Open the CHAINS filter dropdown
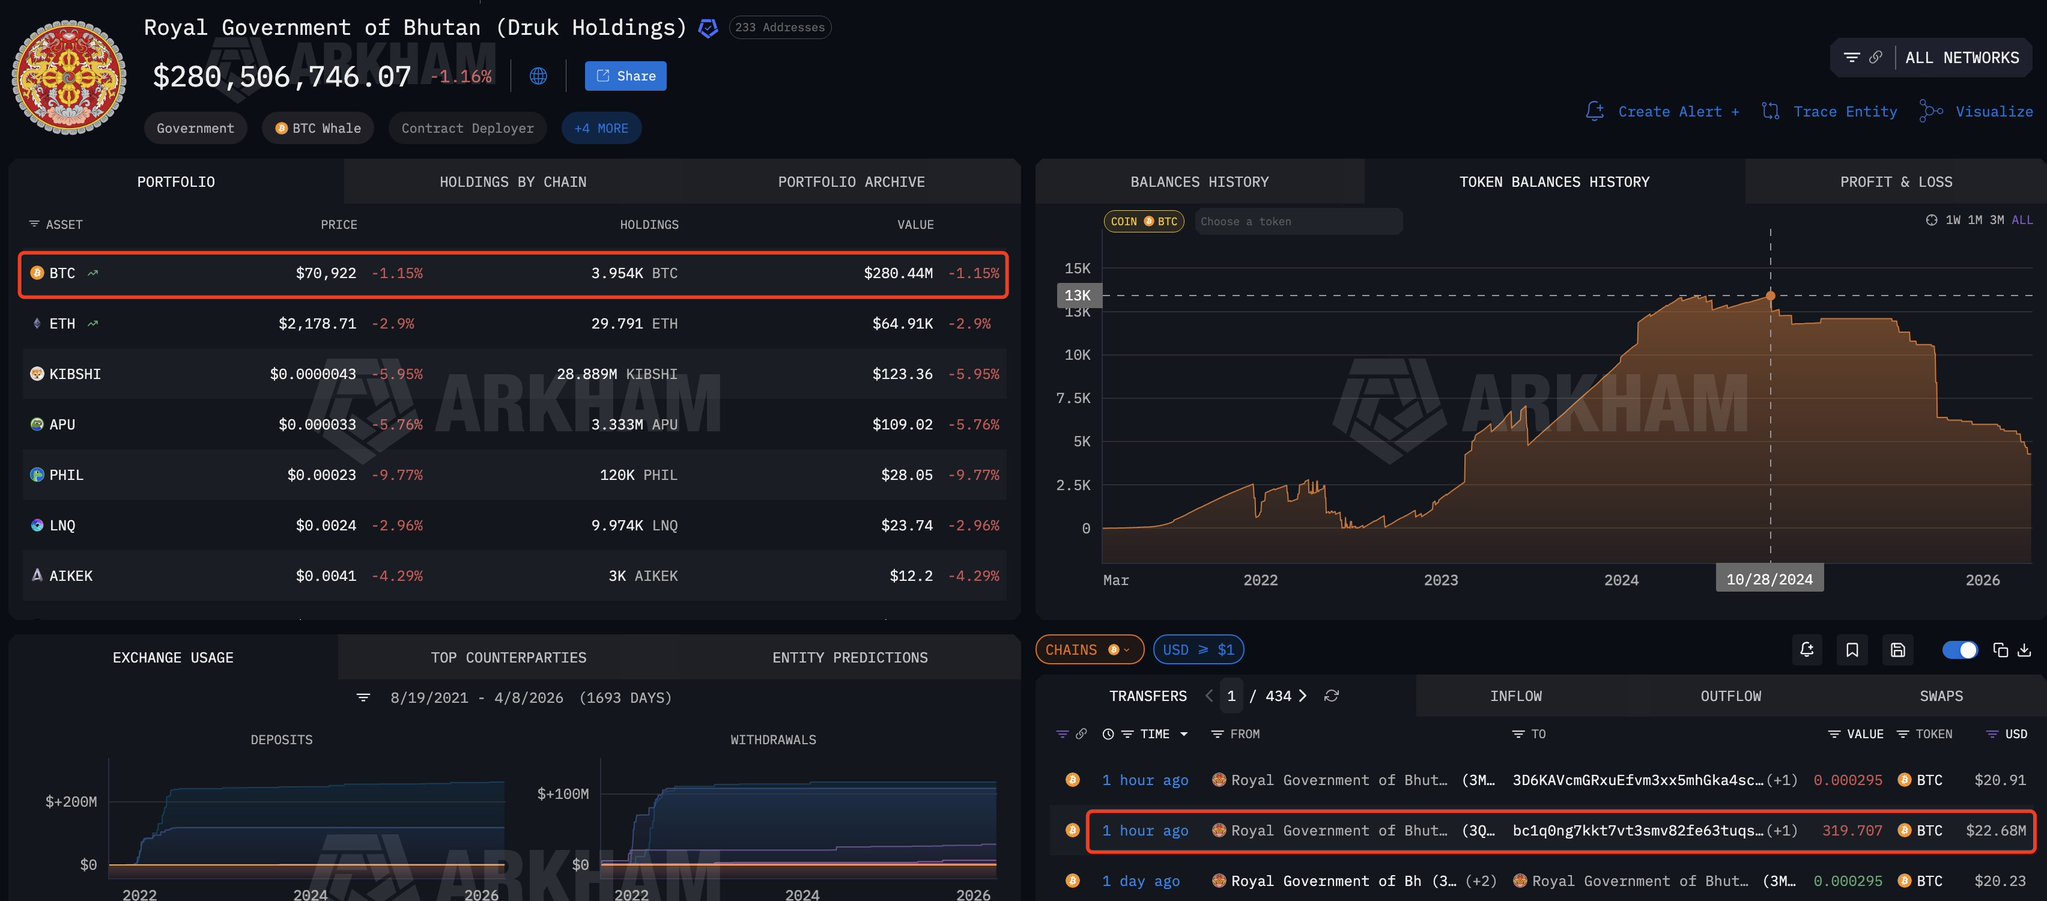Screen dimensions: 2047x901 point(1089,650)
